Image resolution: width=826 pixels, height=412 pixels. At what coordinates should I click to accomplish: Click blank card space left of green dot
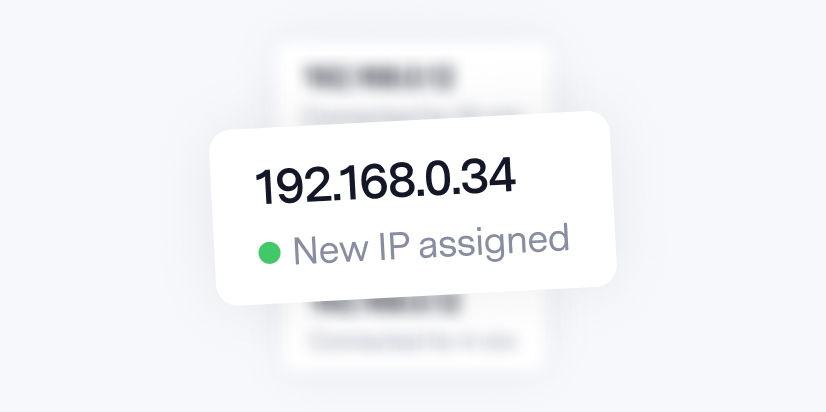coord(237,256)
